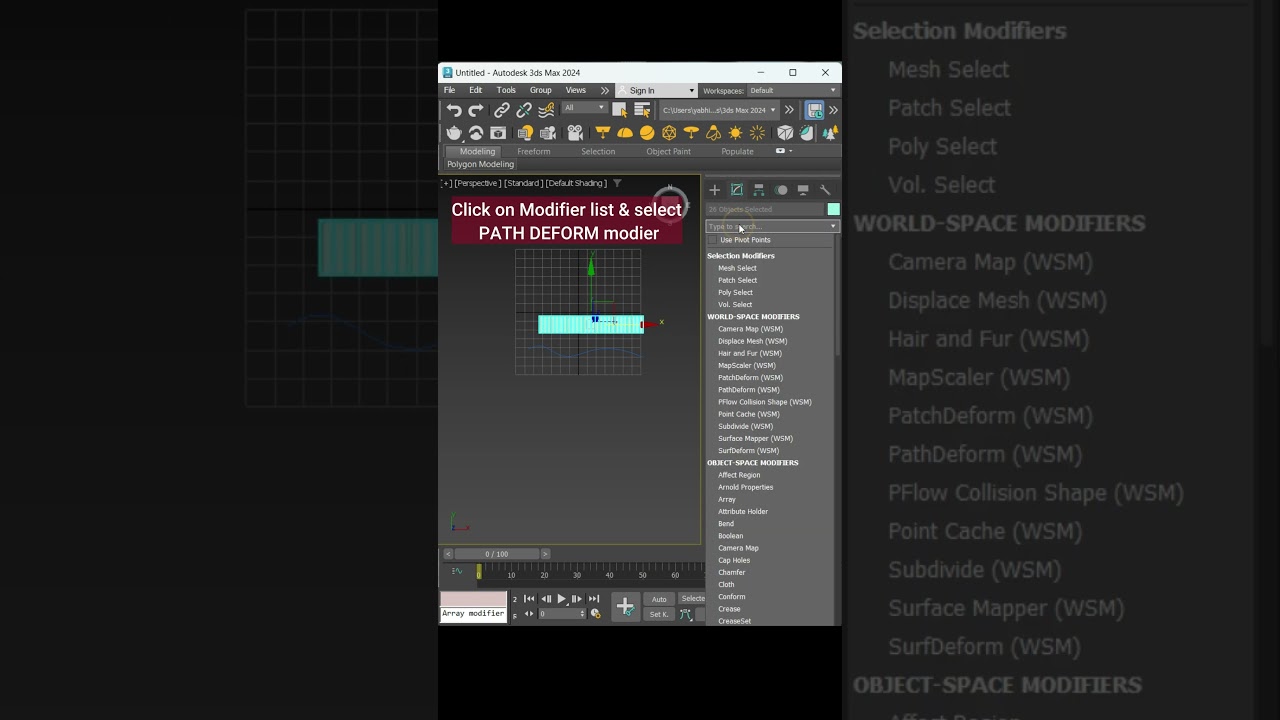Image resolution: width=1280 pixels, height=720 pixels.
Task: Open the Tools menu
Action: coord(507,90)
